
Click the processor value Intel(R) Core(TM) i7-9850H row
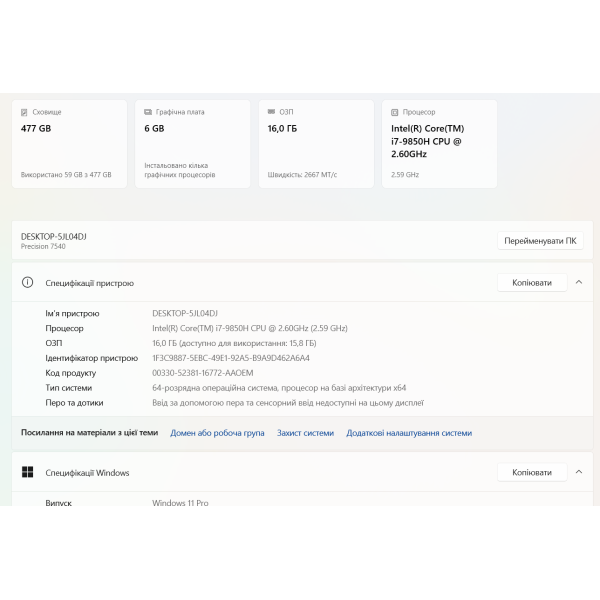[x=250, y=328]
